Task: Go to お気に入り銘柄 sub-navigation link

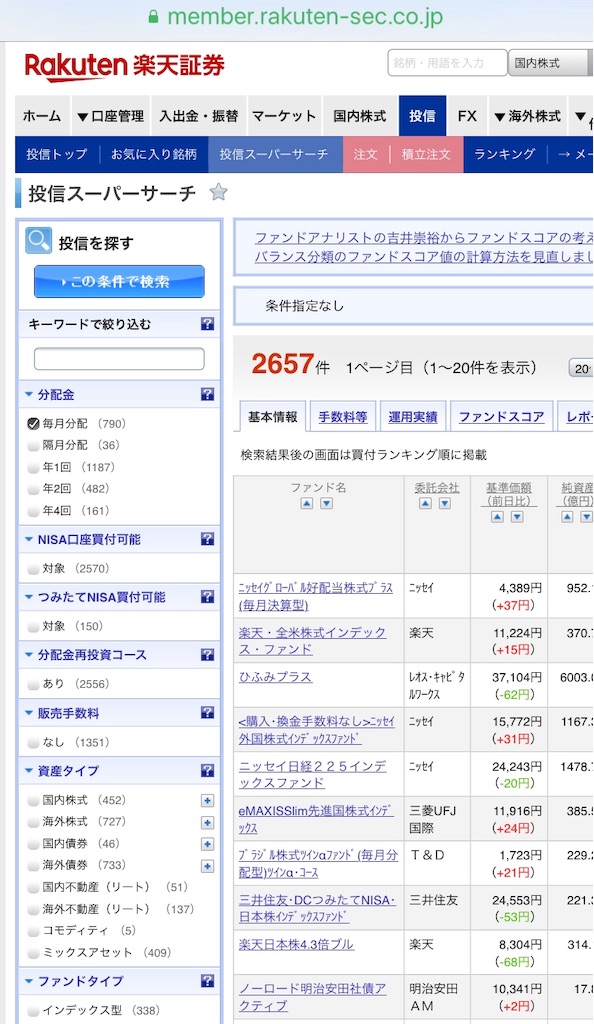Action: 153,154
